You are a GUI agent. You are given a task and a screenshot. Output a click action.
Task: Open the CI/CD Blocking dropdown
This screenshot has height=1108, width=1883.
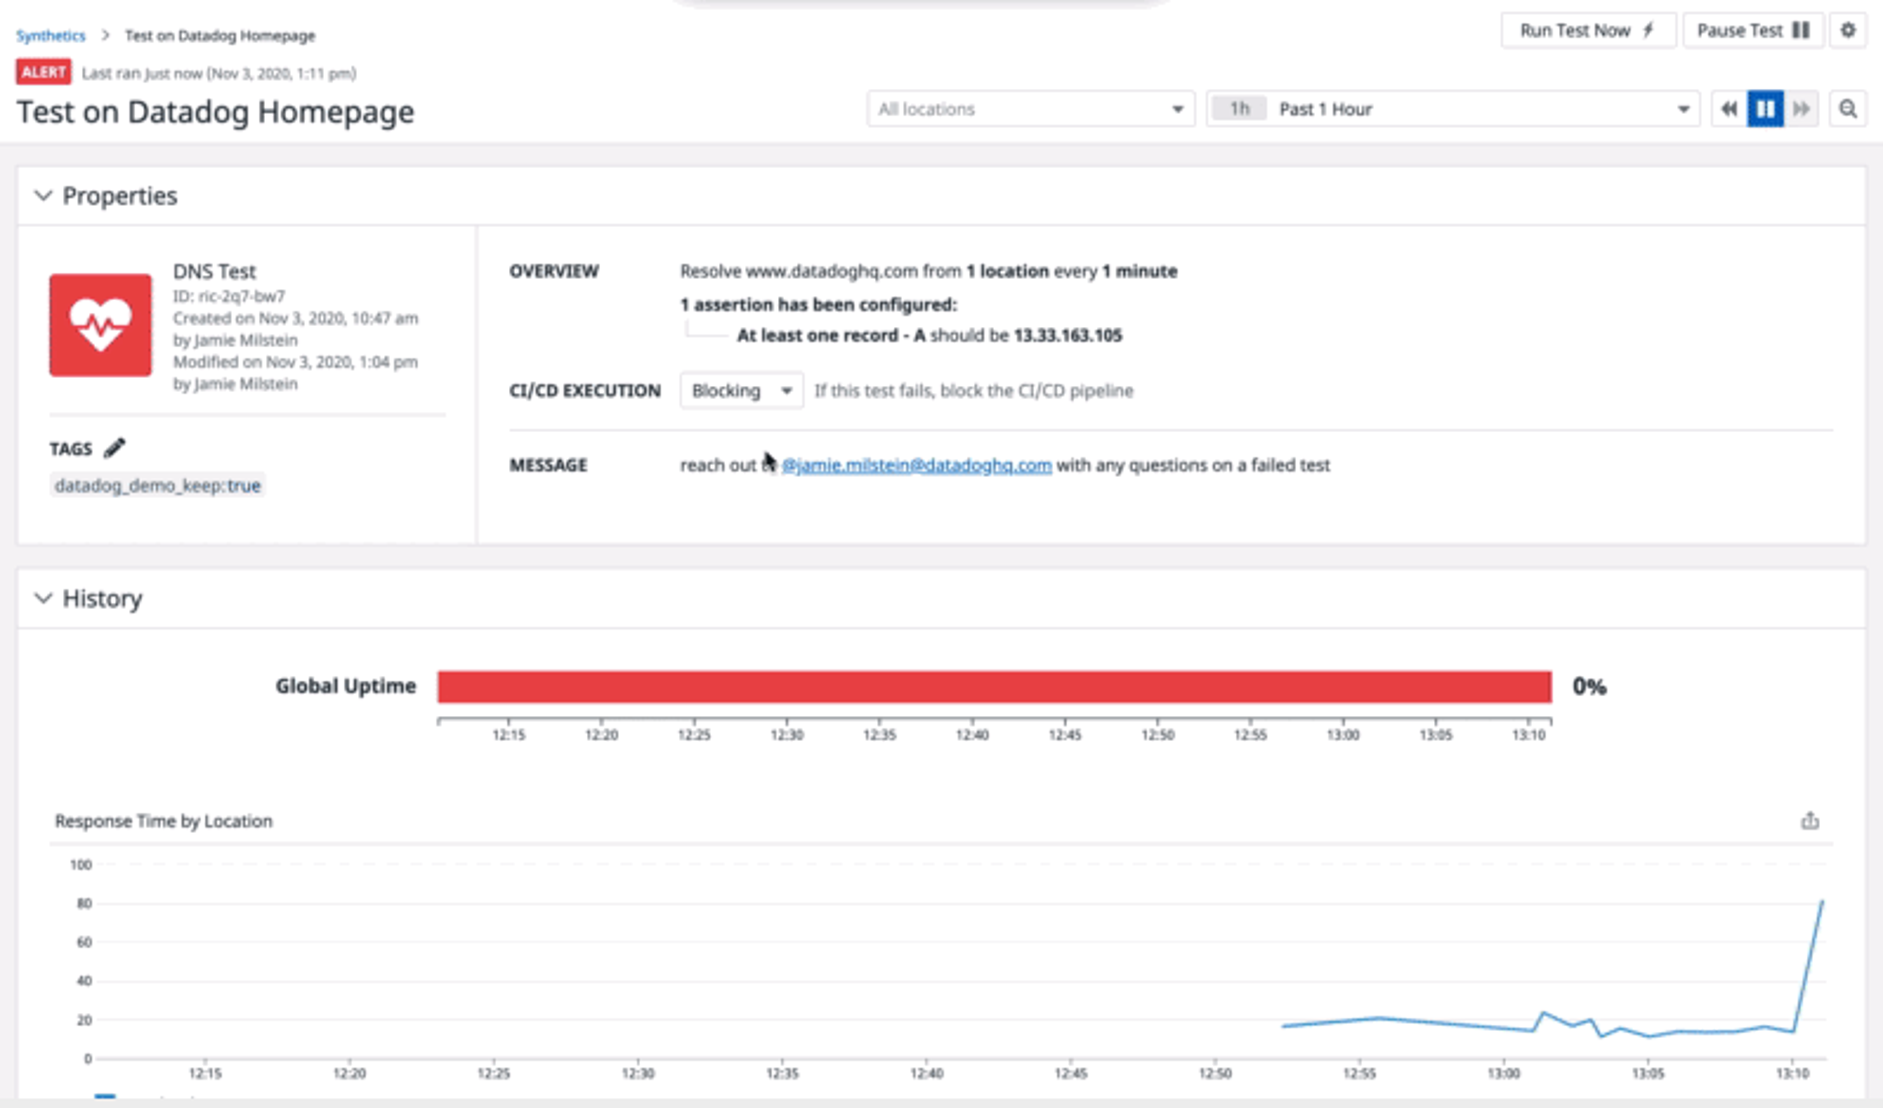[x=741, y=390]
